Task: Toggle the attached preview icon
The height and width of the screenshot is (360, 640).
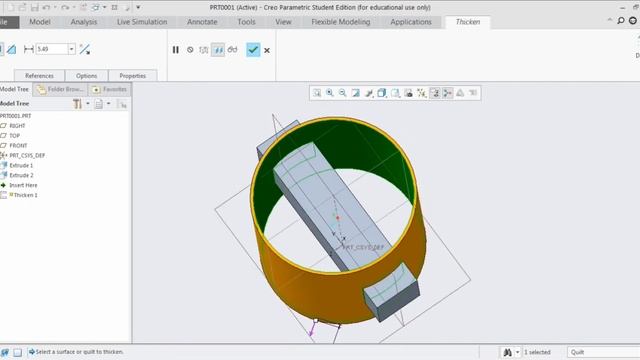Action: [218, 50]
